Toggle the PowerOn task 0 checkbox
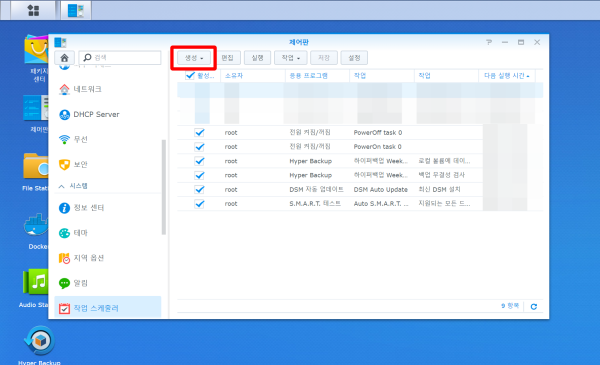600x365 pixels. coord(199,147)
